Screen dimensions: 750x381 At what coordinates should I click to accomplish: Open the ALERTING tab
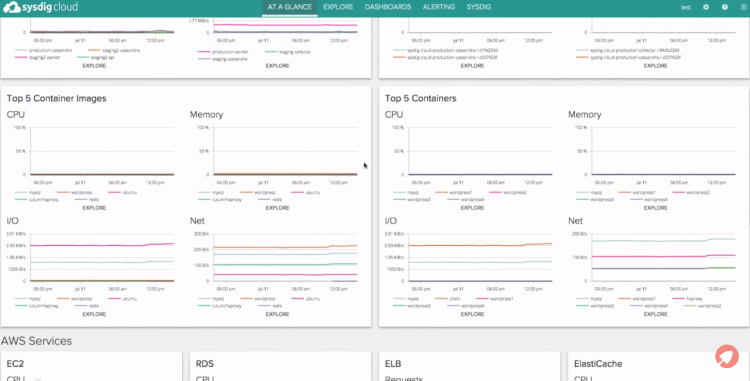click(439, 7)
